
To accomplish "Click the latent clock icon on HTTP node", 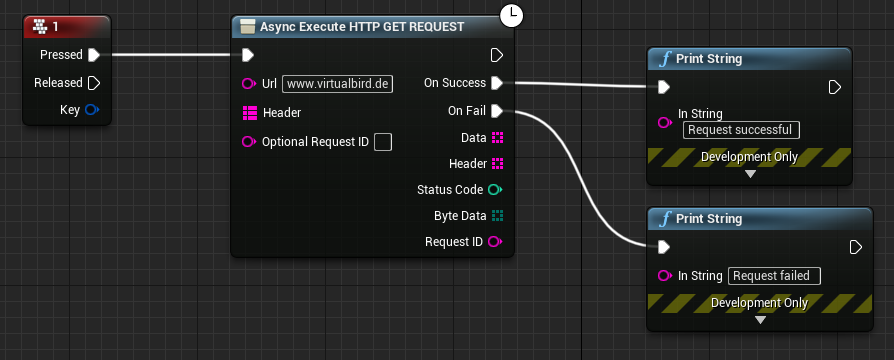I will pos(511,15).
